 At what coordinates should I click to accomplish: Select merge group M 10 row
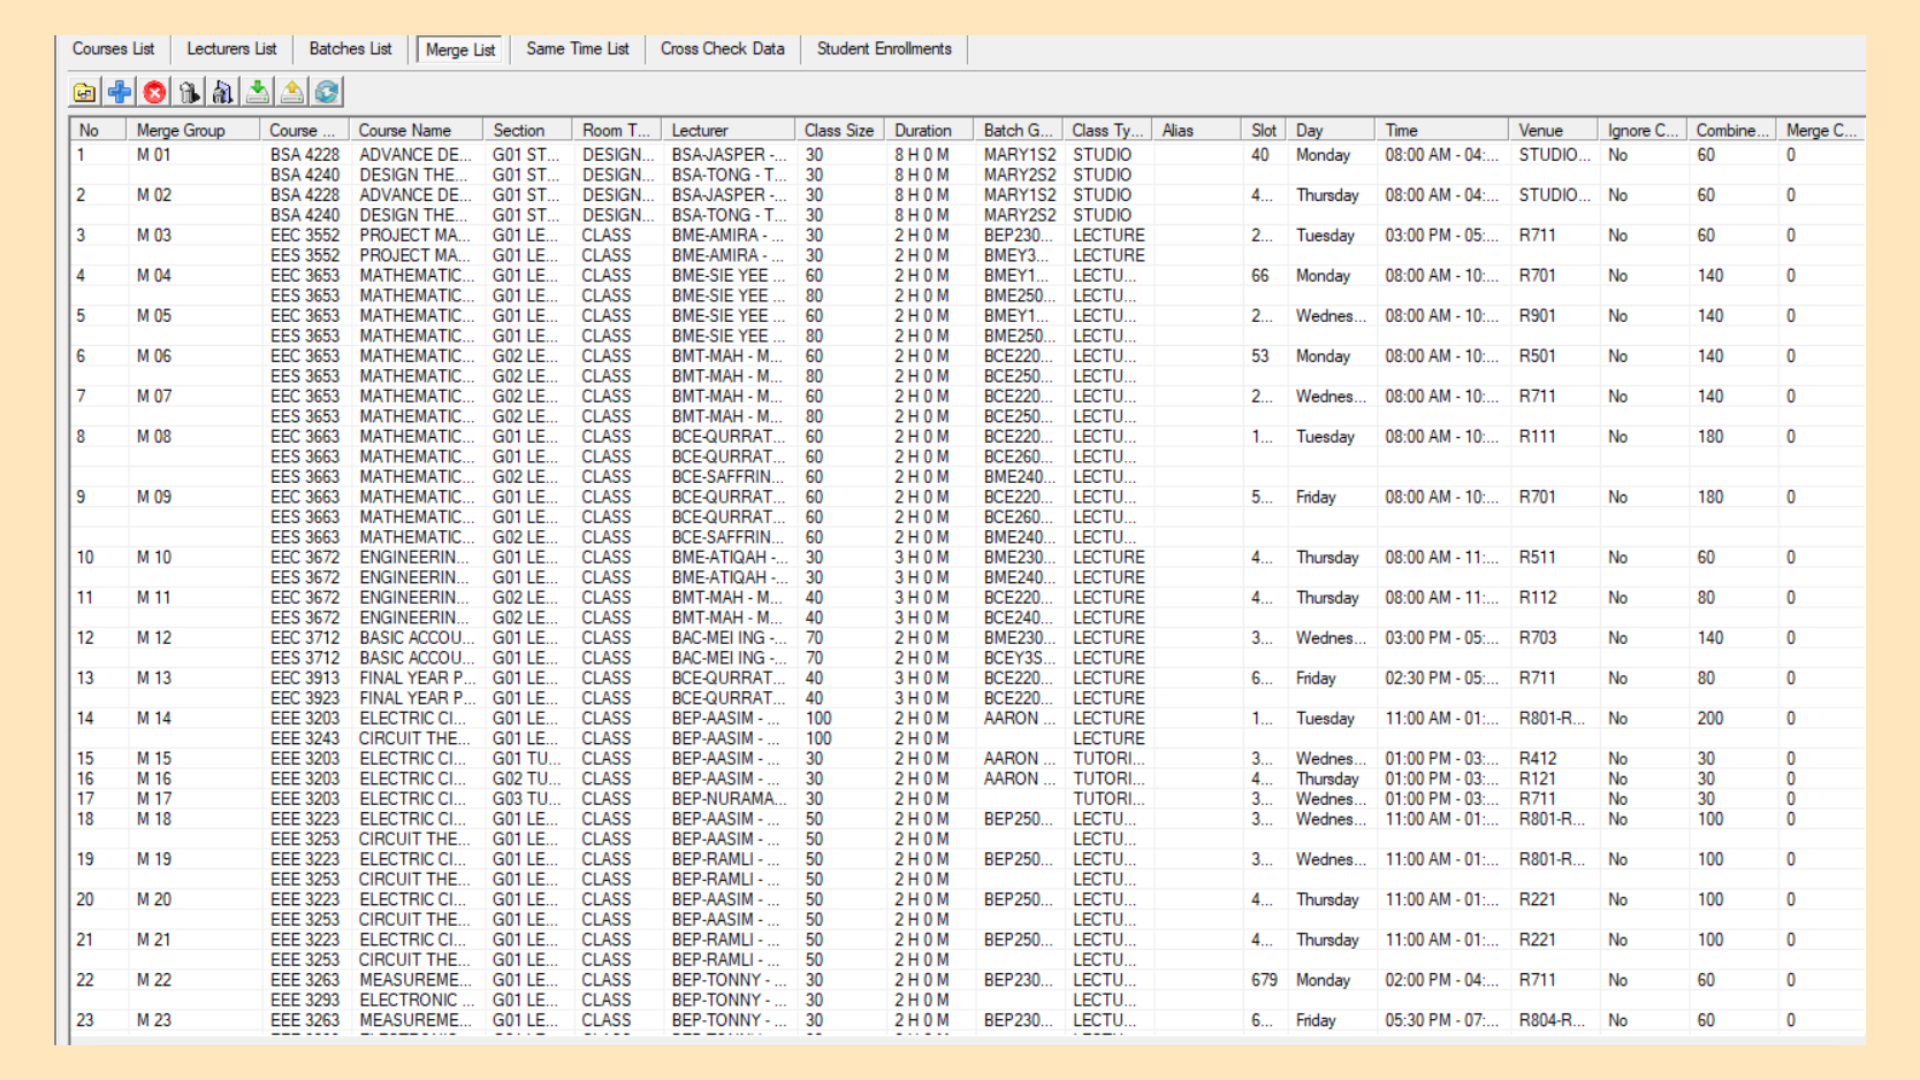pos(966,557)
